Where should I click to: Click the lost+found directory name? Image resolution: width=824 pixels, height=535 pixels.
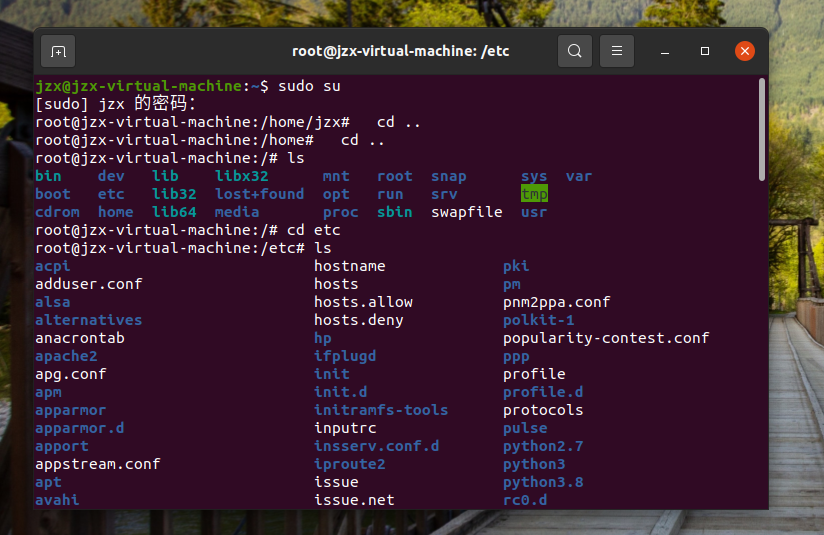(260, 194)
